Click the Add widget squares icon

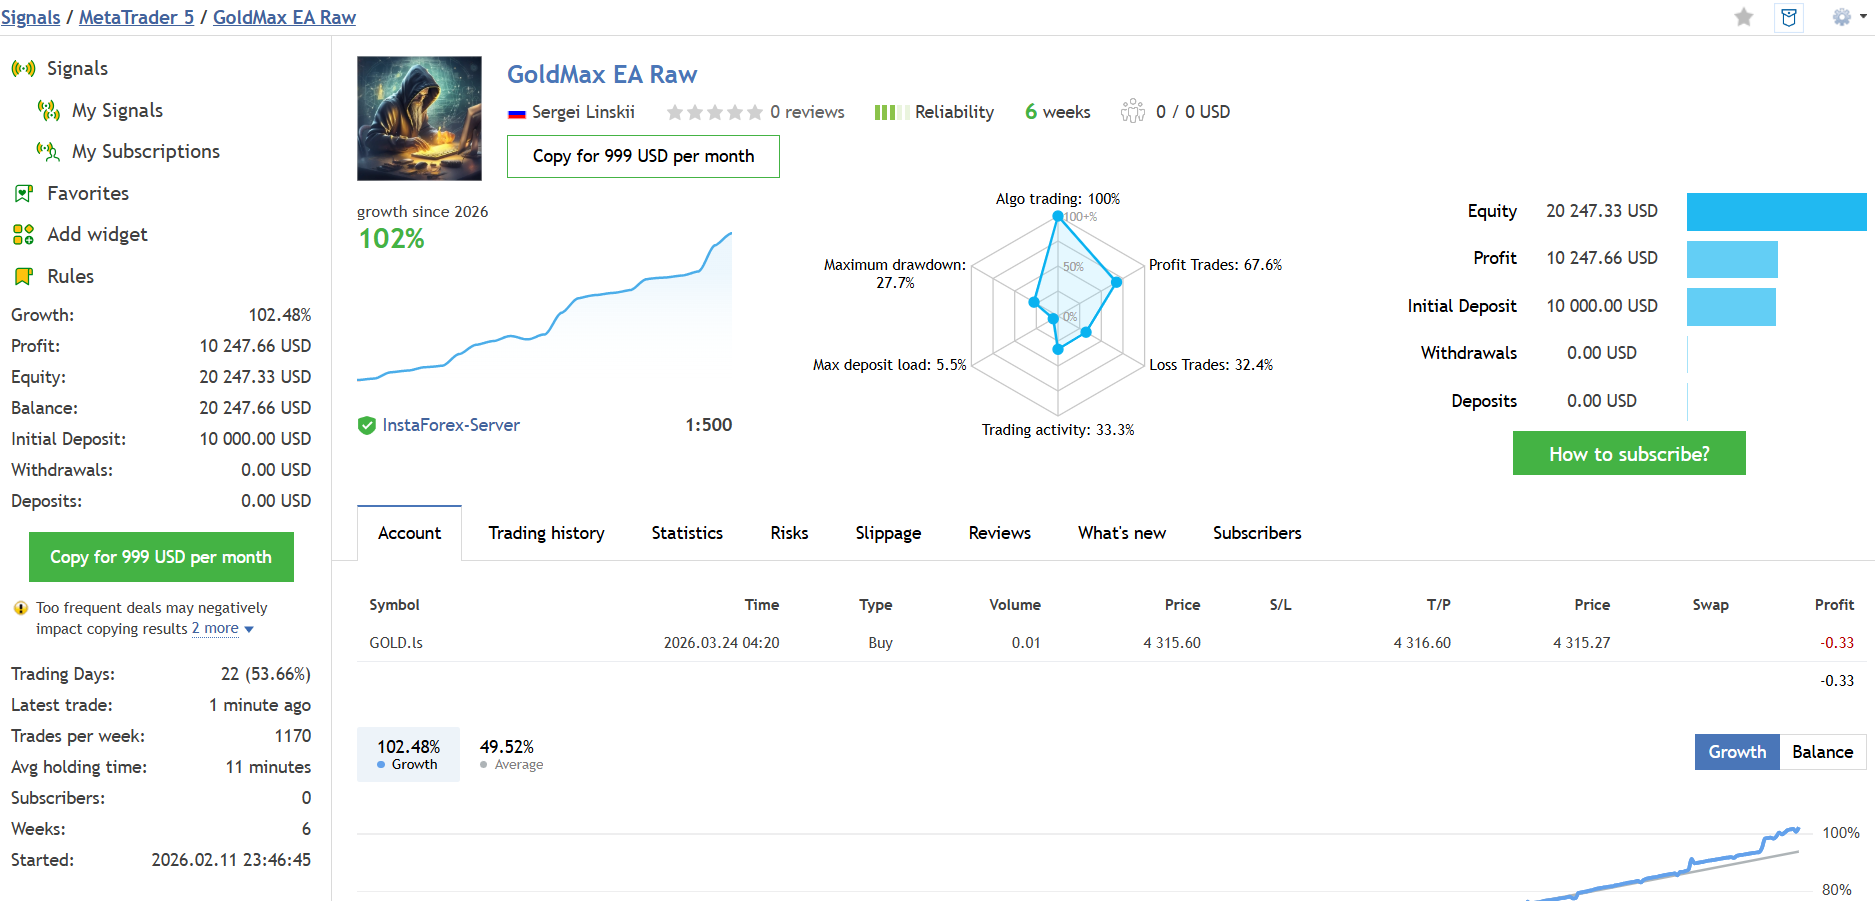23,234
